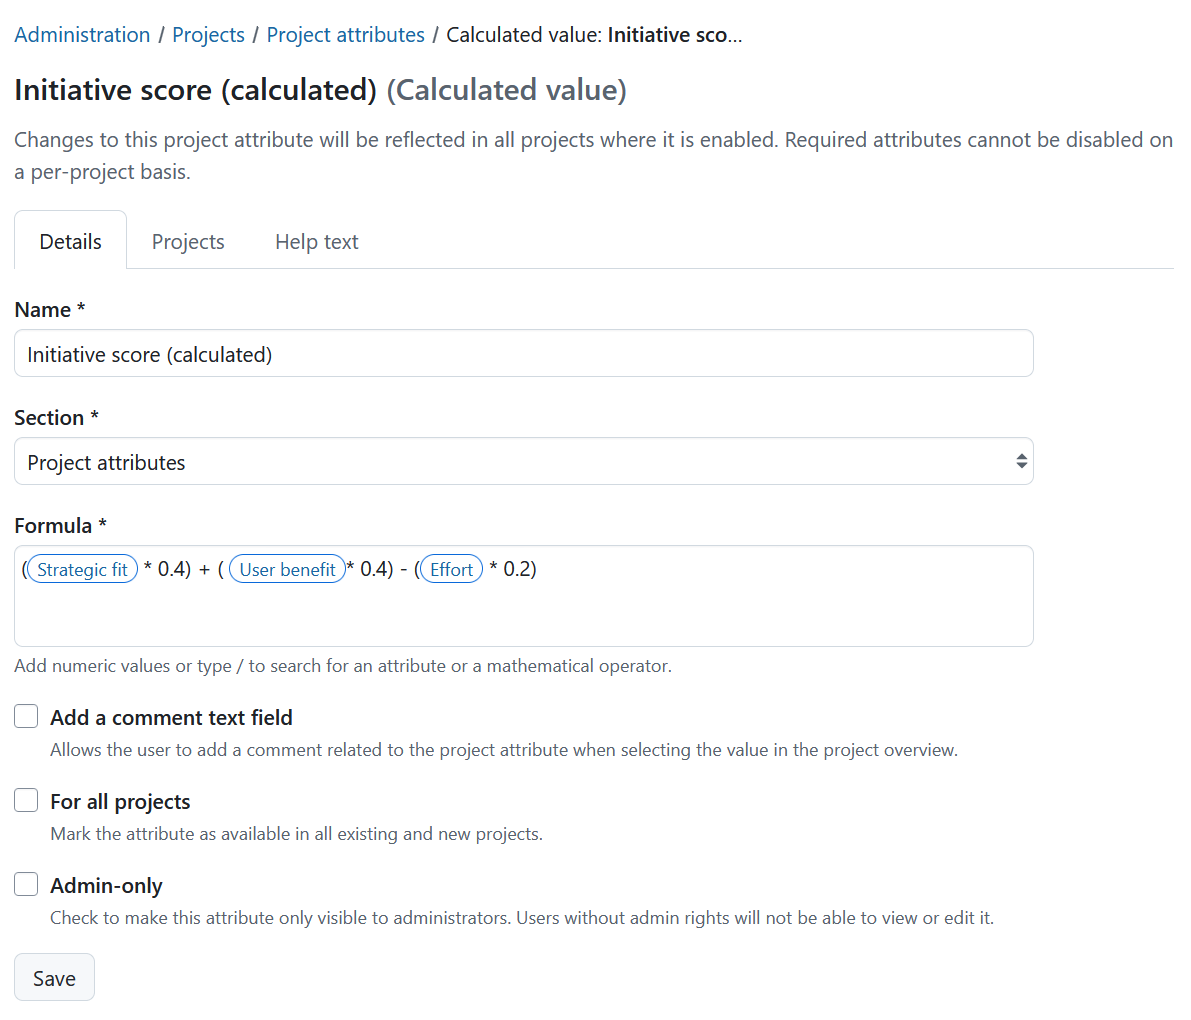Screen dimensions: 1191x1020
Task: Select the Details tab
Action: pos(69,240)
